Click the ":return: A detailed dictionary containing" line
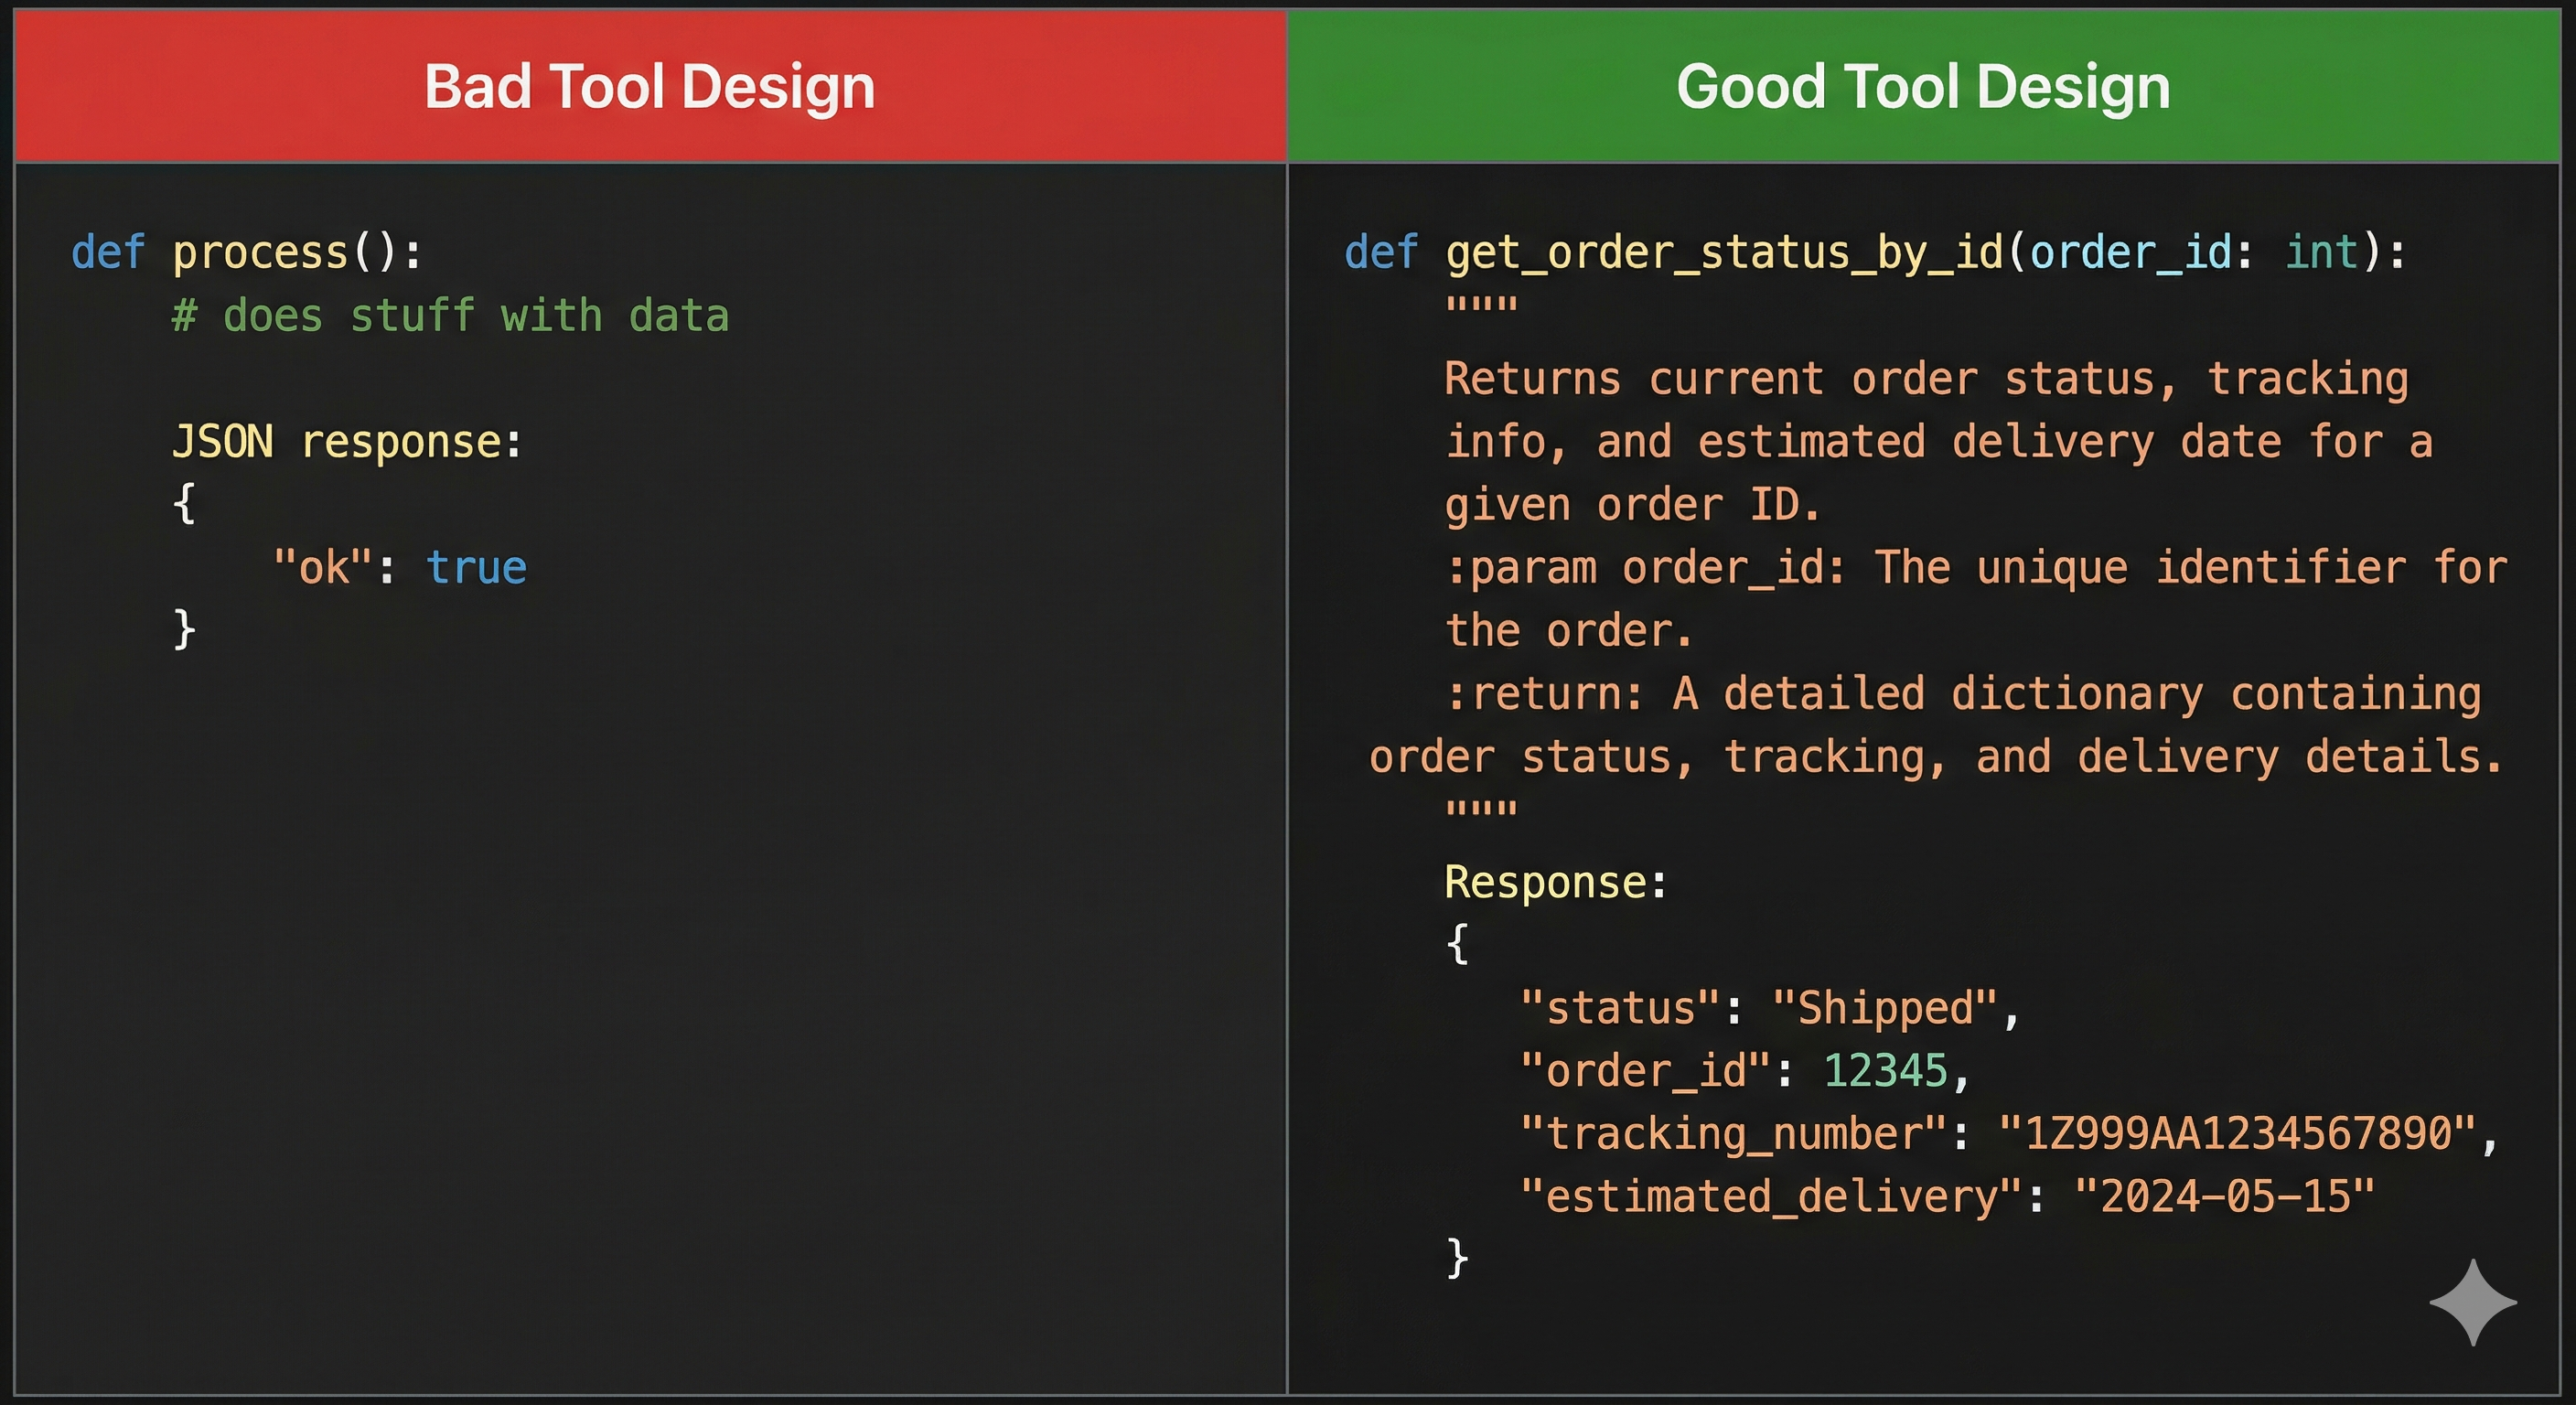The image size is (2576, 1405). (x=1964, y=694)
